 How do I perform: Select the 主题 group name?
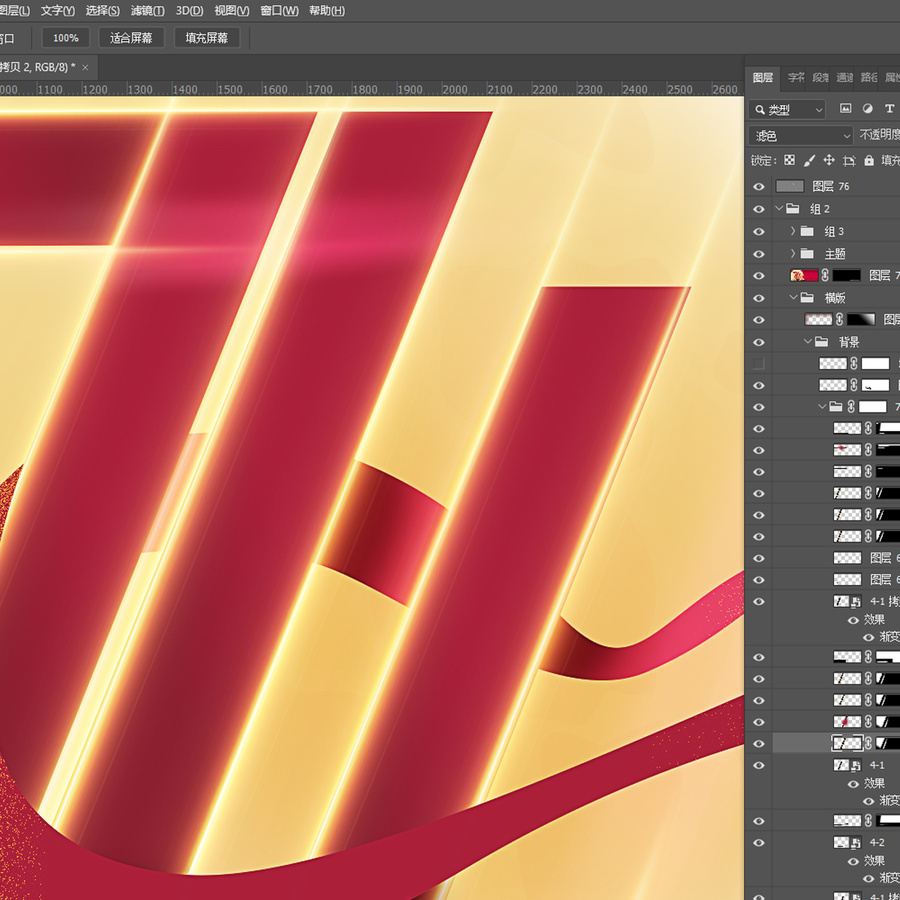click(x=835, y=254)
